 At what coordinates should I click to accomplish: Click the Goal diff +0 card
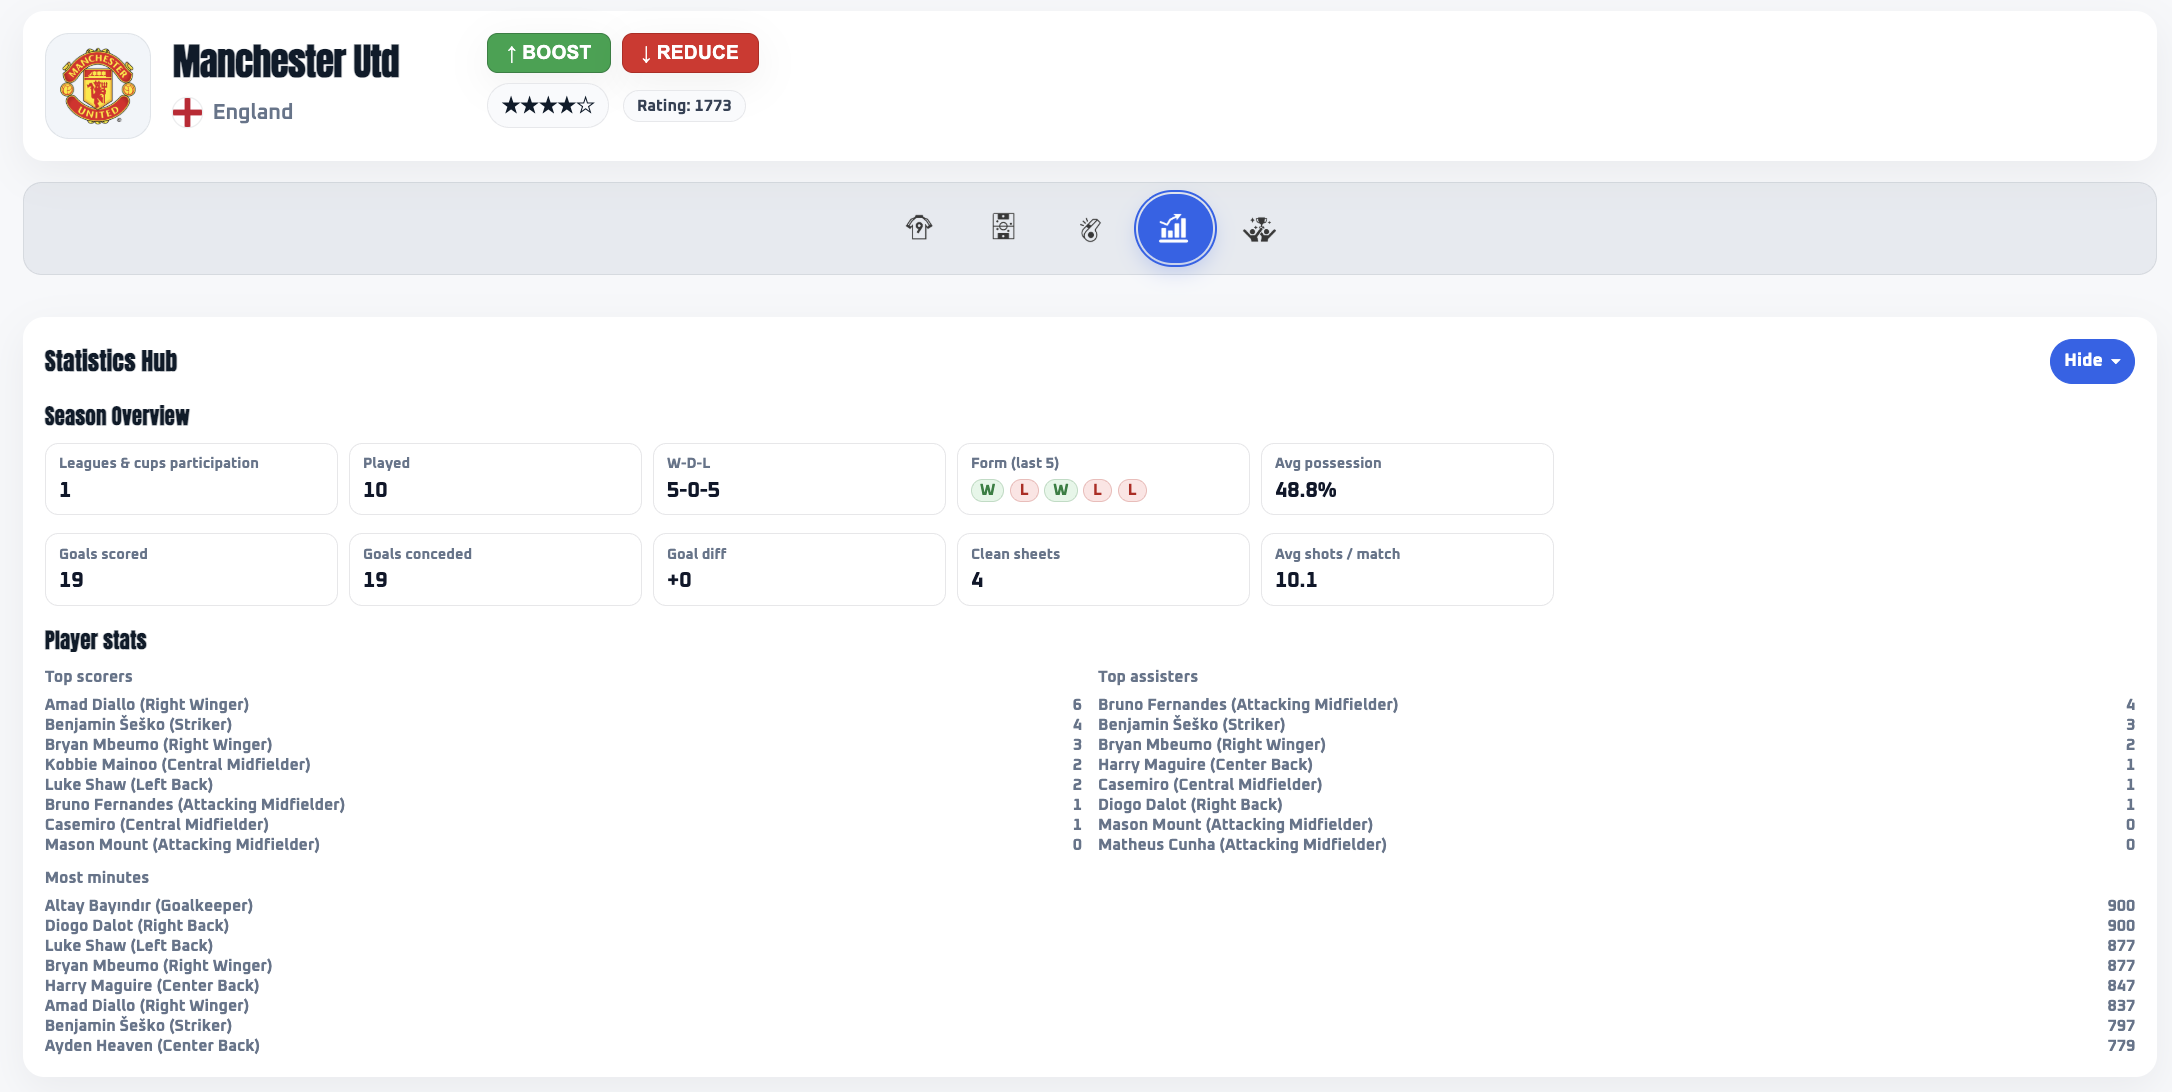pos(799,569)
